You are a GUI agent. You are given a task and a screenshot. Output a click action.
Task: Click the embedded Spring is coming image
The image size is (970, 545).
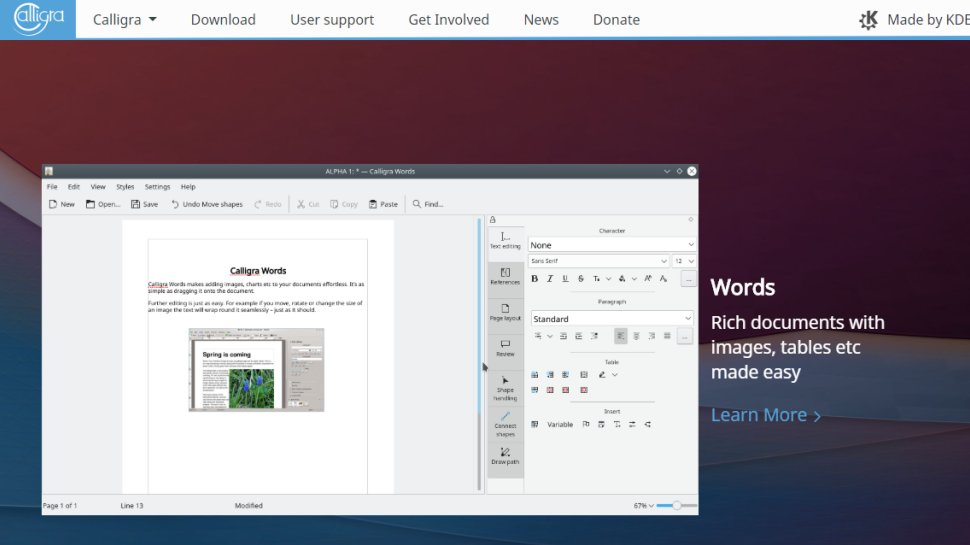(x=256, y=370)
